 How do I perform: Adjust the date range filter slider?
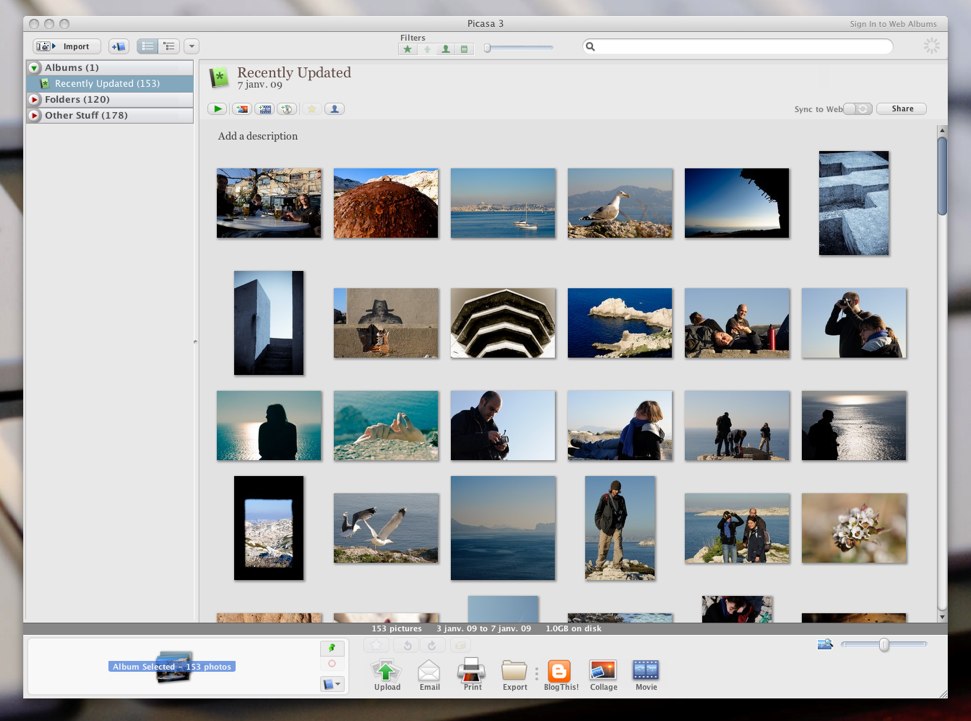[x=487, y=48]
